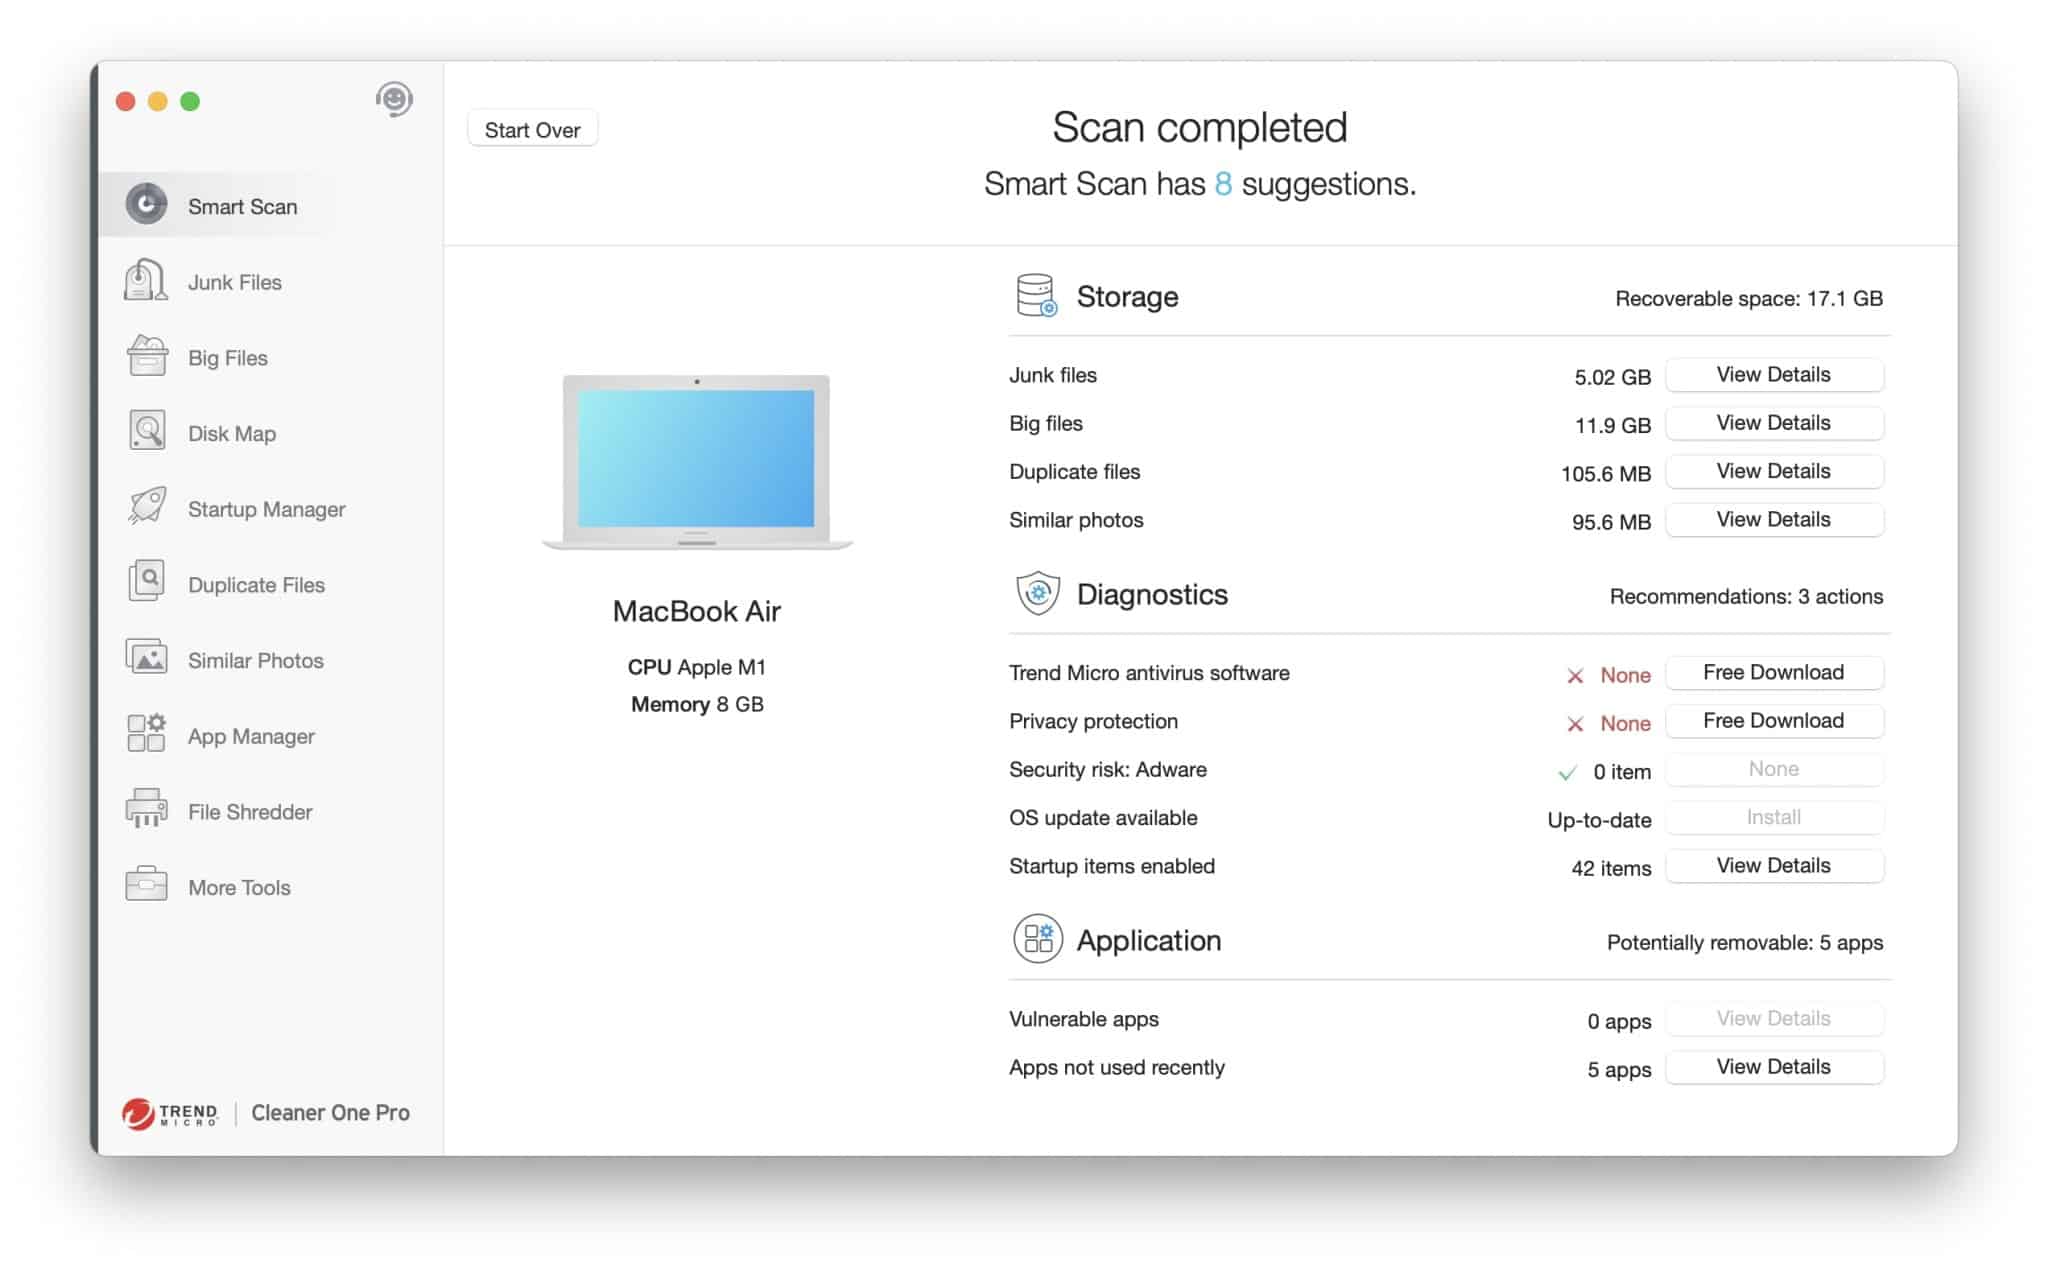Screen dimensions: 2048x1275
Task: Click the File Shredder sidebar label
Action: tap(250, 812)
